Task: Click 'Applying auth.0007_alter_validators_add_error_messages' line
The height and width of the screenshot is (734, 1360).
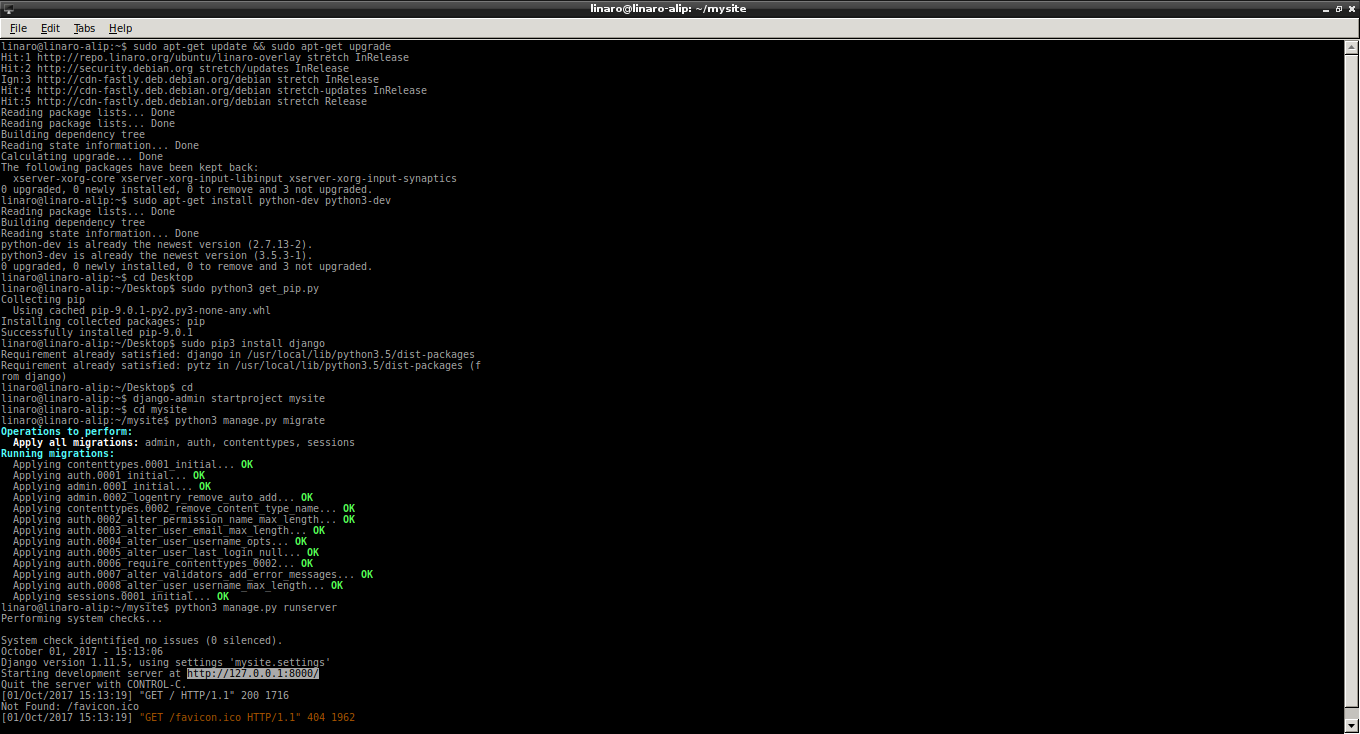Action: [193, 575]
